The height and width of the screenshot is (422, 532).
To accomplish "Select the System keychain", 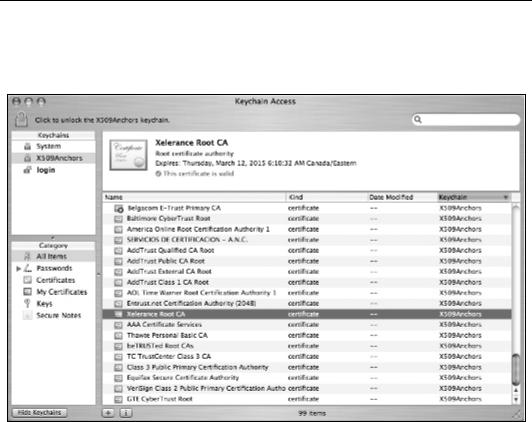I will [x=53, y=146].
